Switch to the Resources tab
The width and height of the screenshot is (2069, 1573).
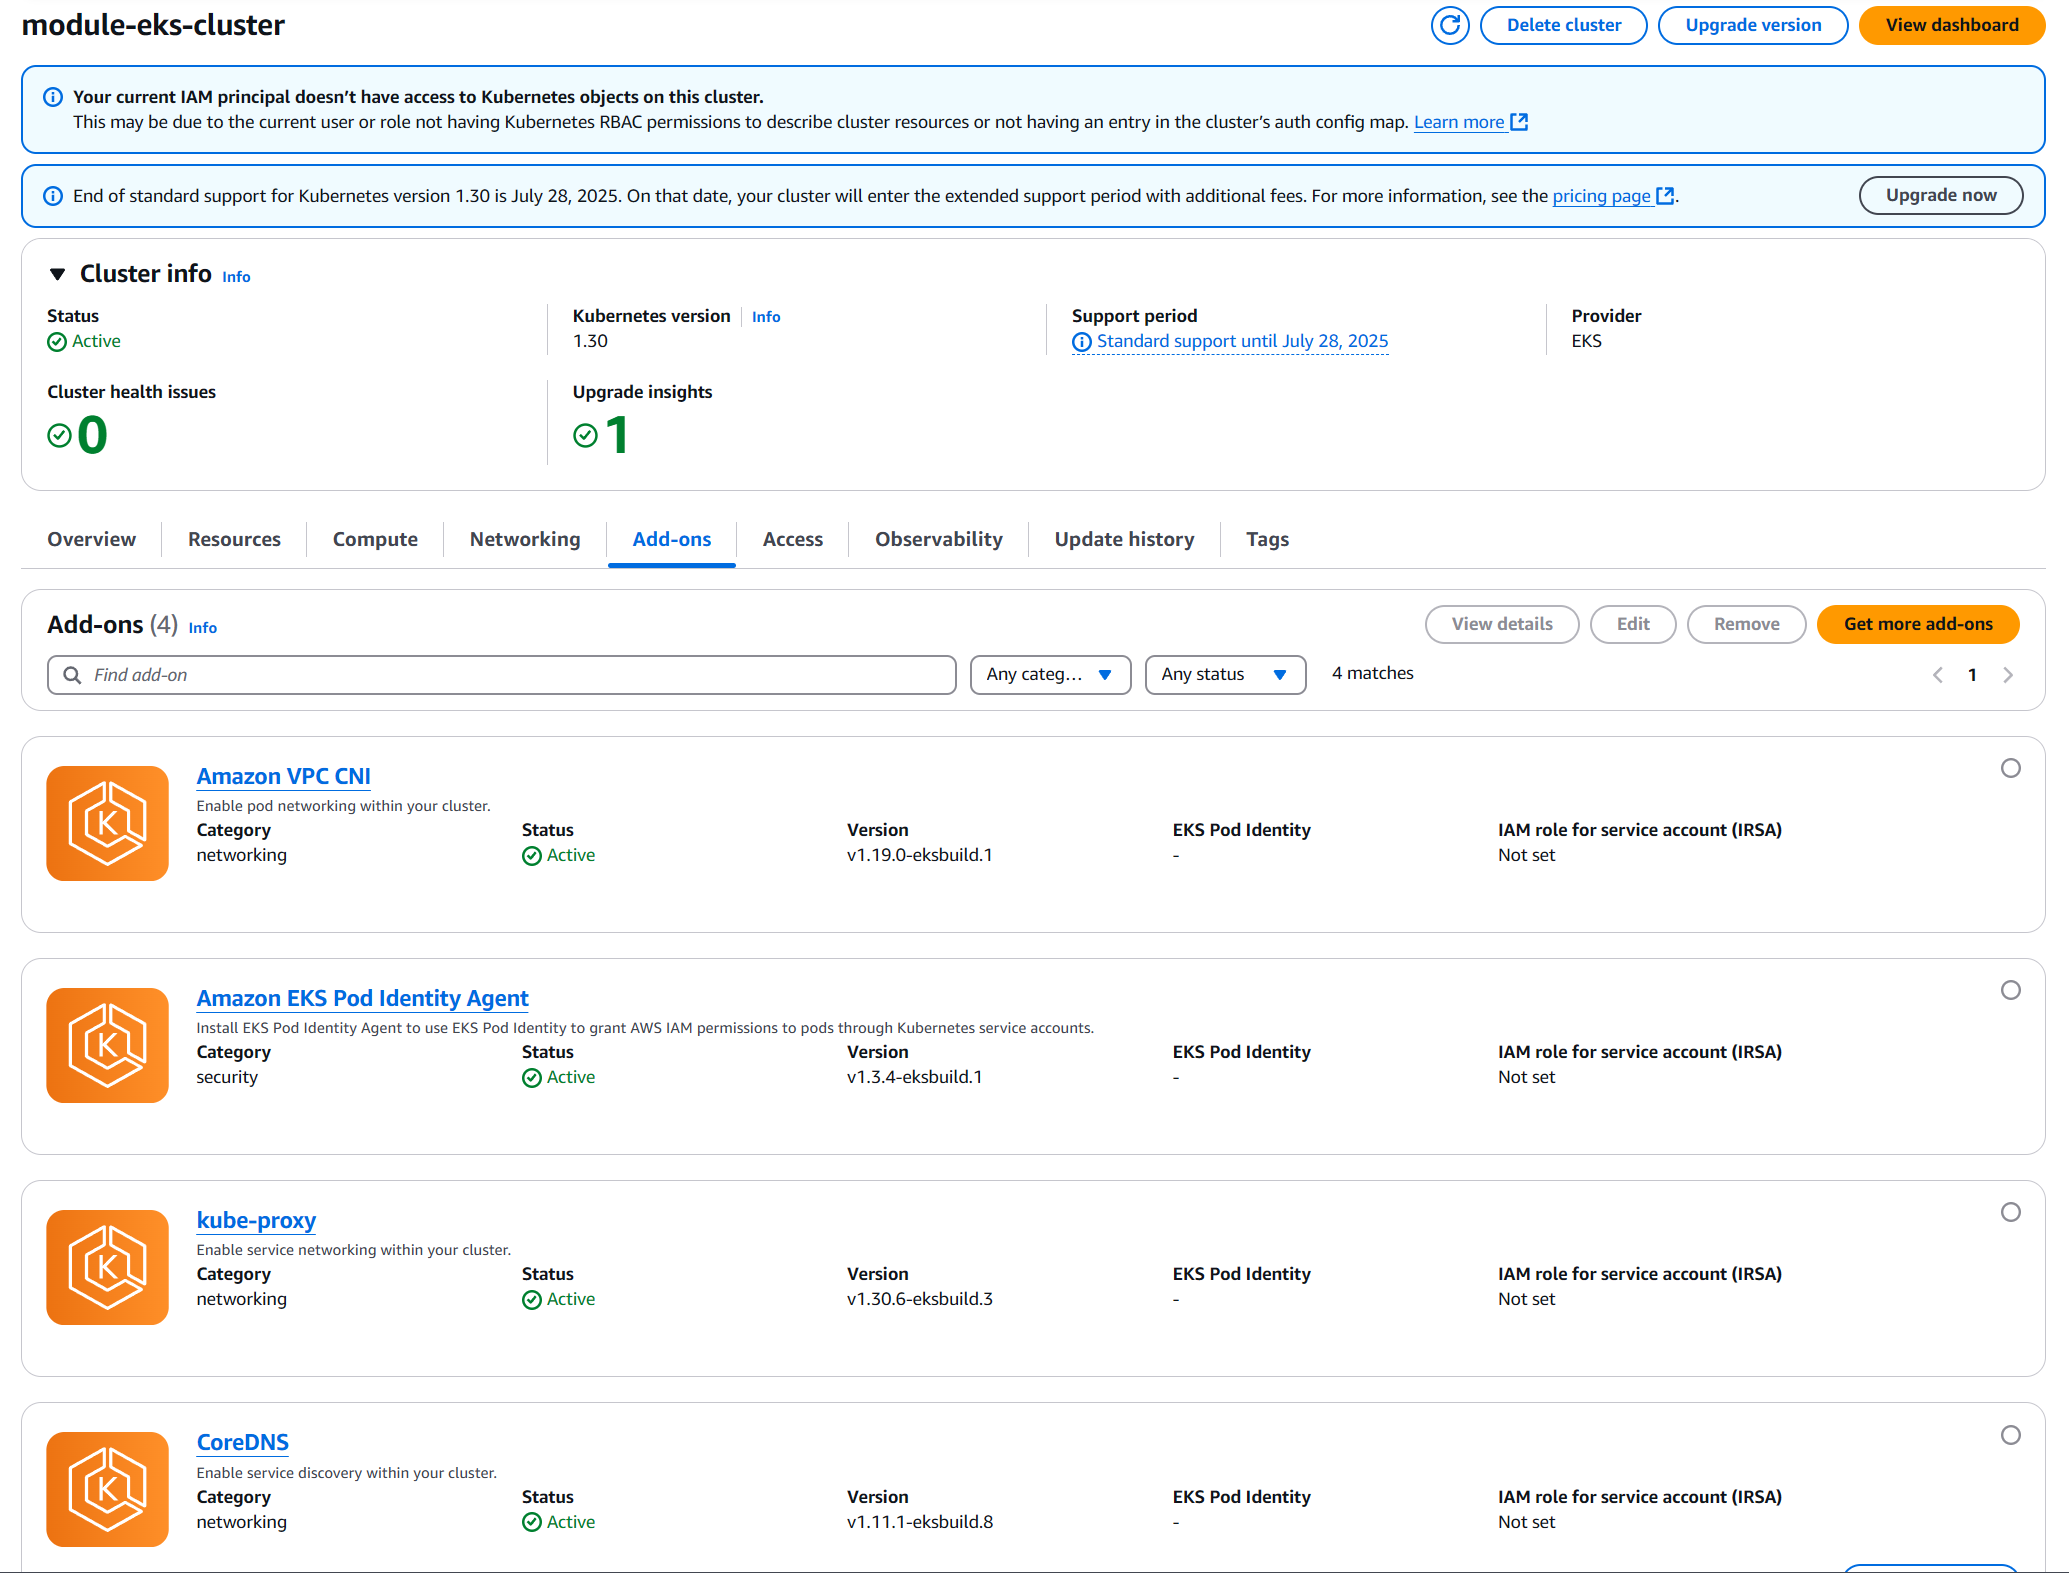[x=234, y=539]
